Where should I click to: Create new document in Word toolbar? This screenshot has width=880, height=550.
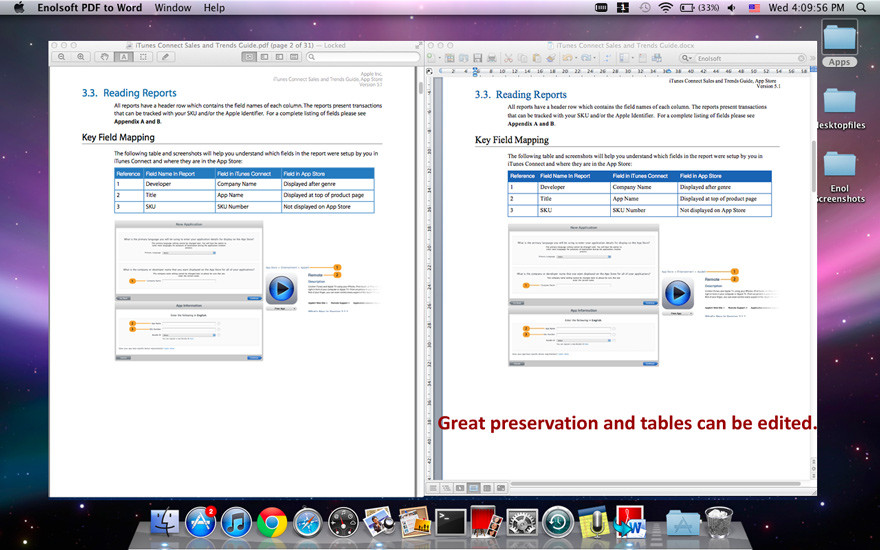pos(430,58)
